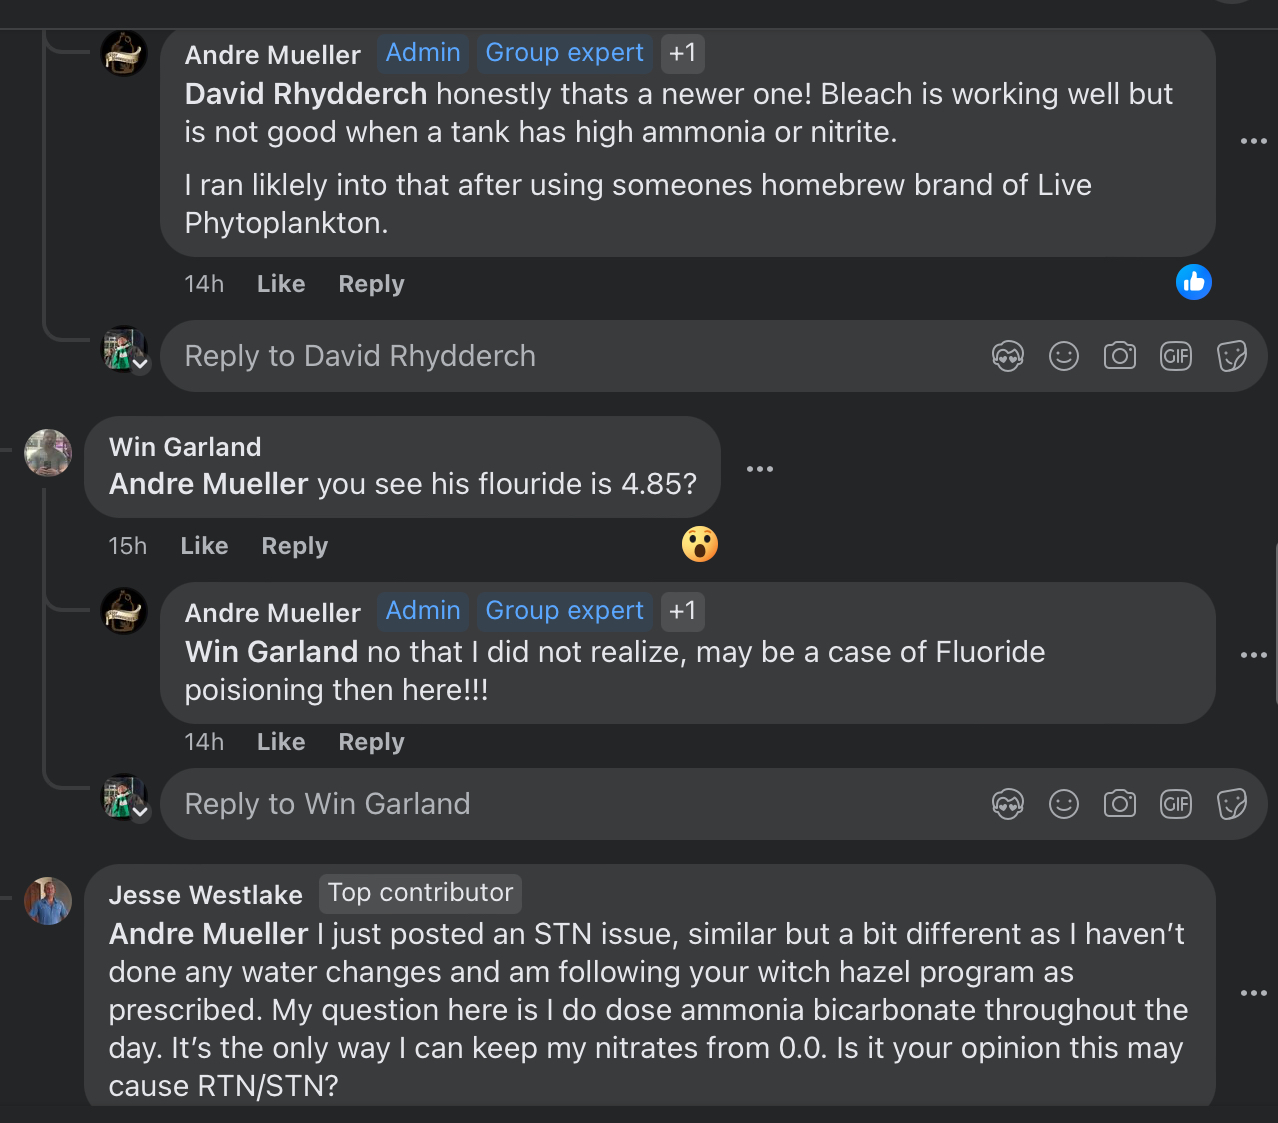Viewport: 1278px width, 1123px height.
Task: Click the Group expert badge on Fluoride reply
Action: coord(564,611)
